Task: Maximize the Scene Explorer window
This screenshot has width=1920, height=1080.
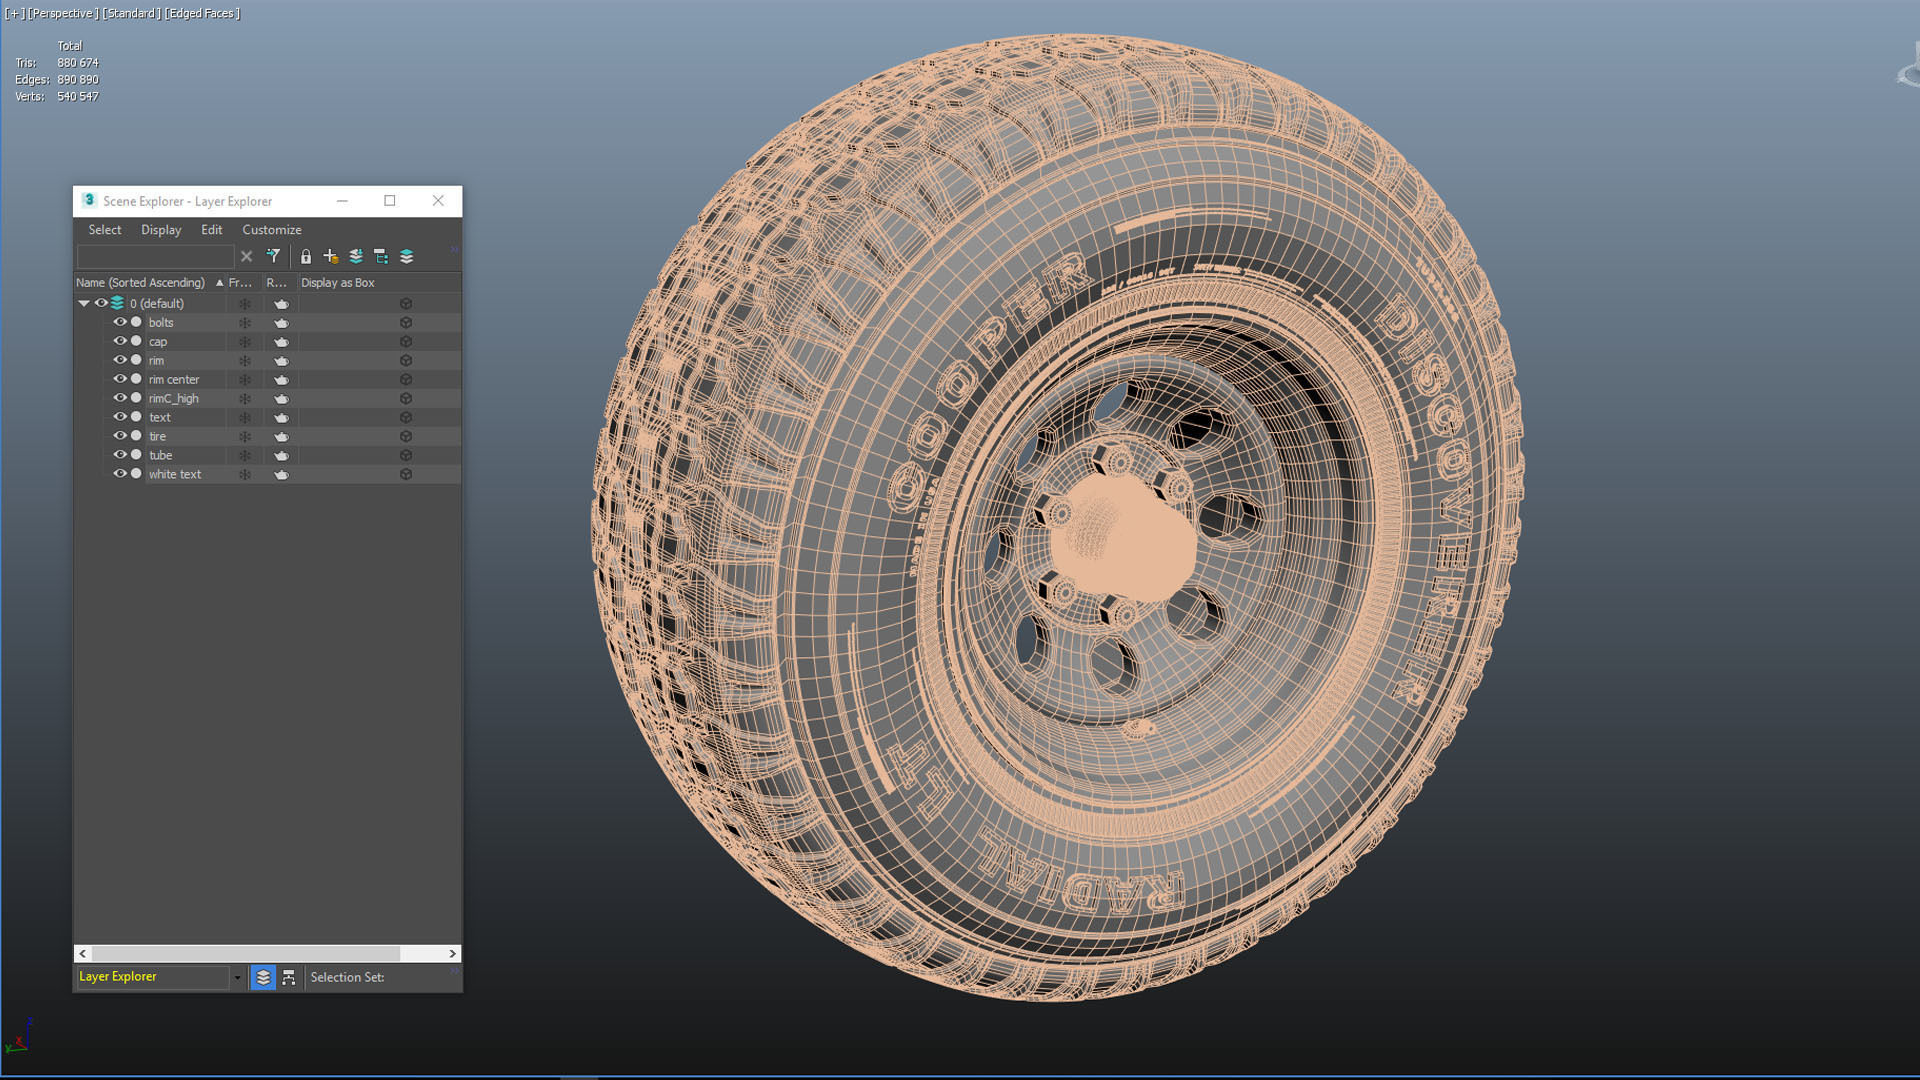Action: (390, 201)
